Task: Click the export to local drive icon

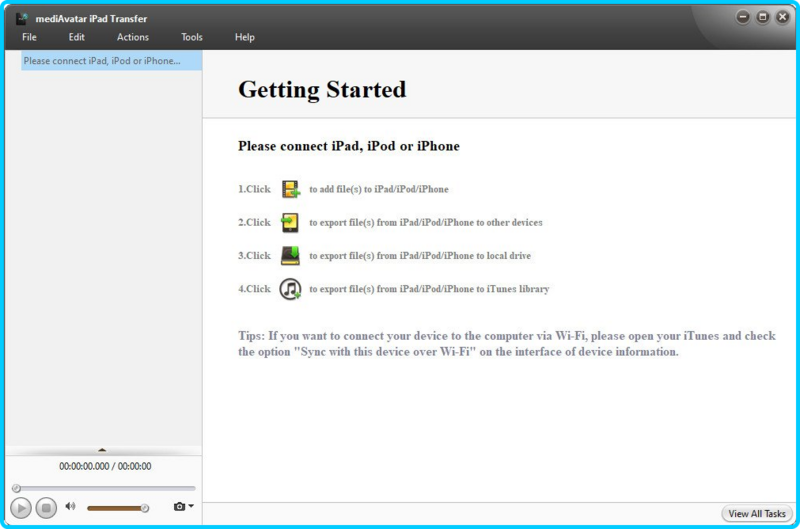Action: 290,256
